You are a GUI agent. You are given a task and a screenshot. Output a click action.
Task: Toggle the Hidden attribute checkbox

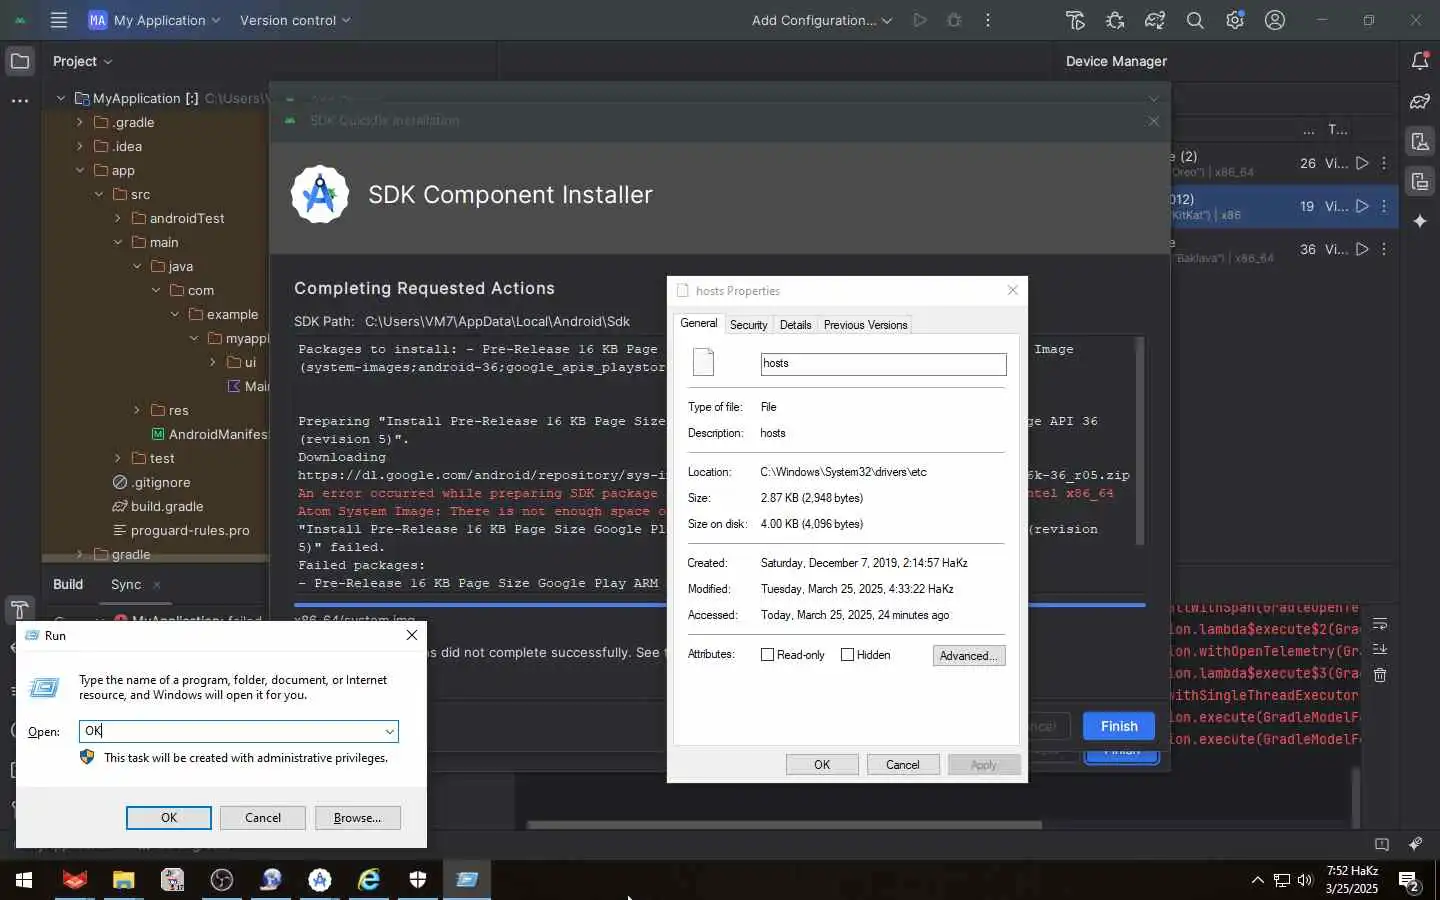tap(847, 655)
